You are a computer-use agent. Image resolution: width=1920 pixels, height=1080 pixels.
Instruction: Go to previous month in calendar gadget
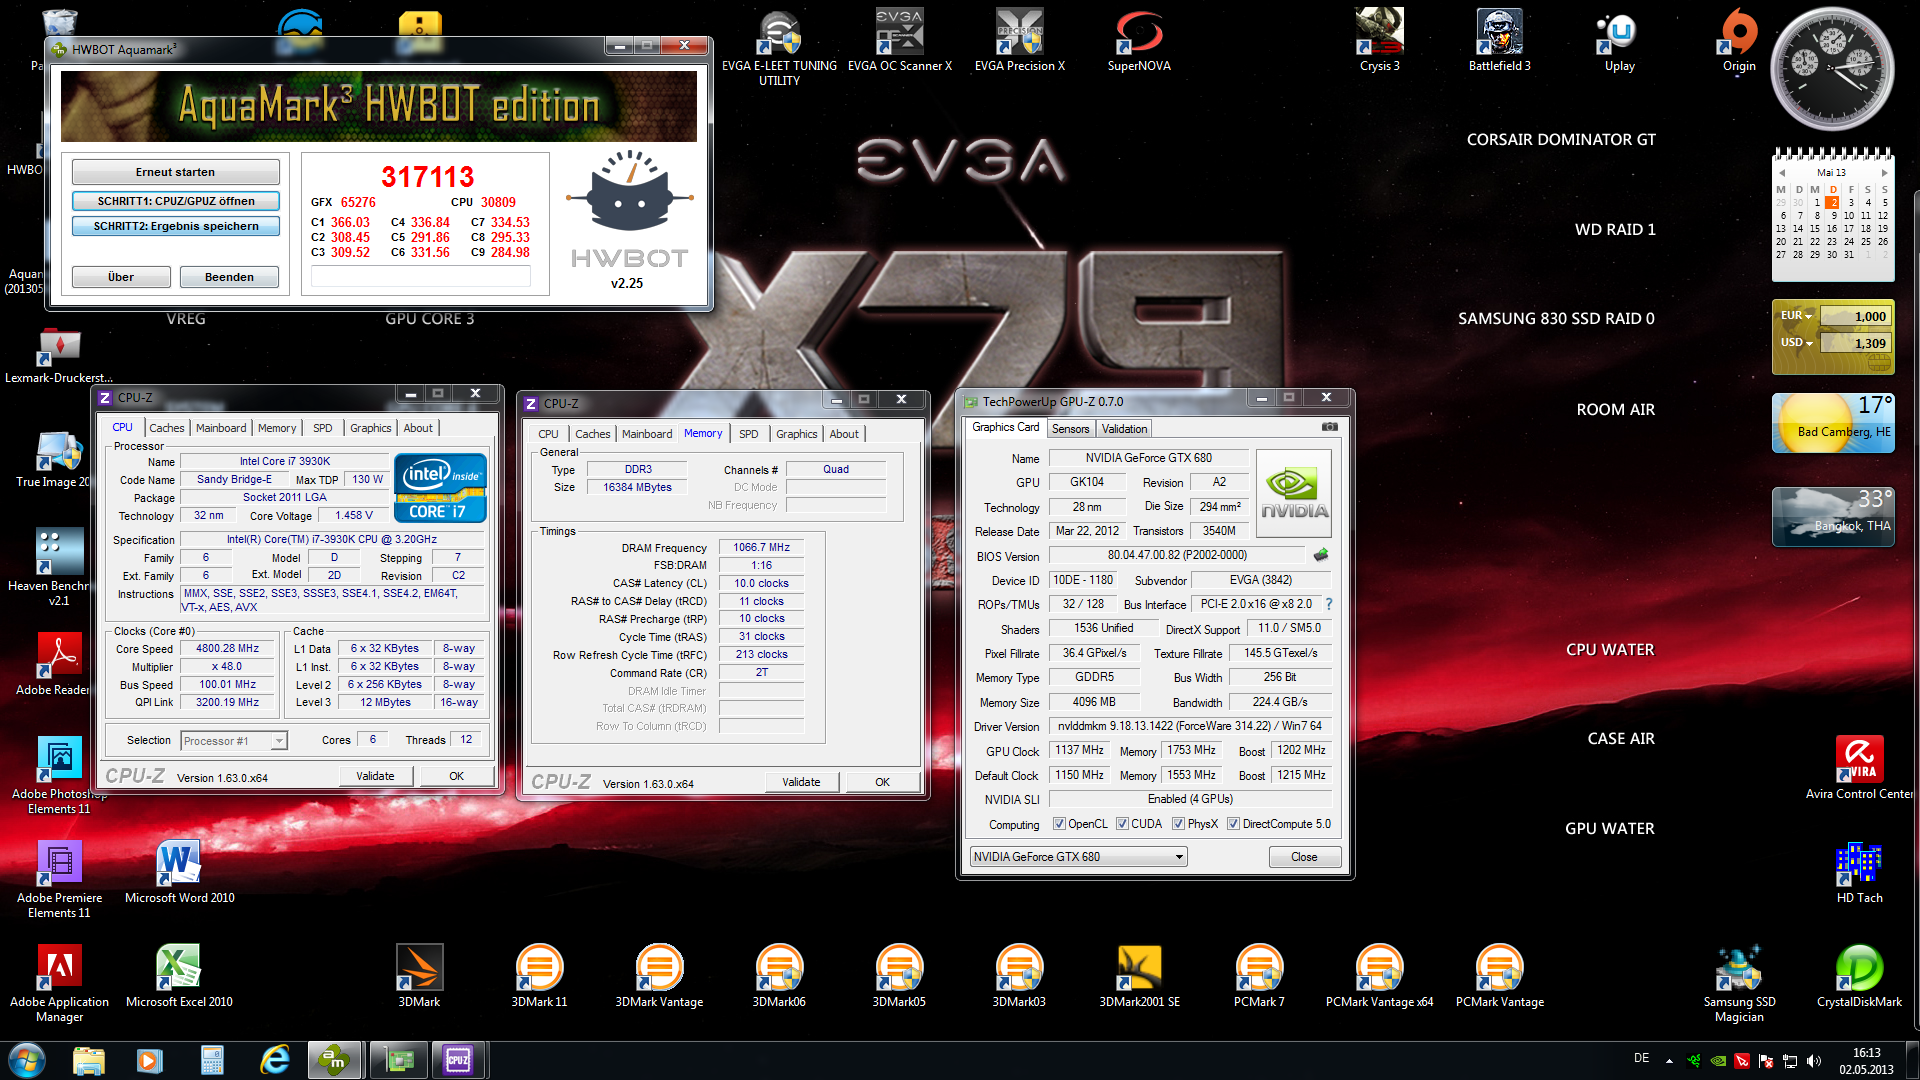point(1782,173)
